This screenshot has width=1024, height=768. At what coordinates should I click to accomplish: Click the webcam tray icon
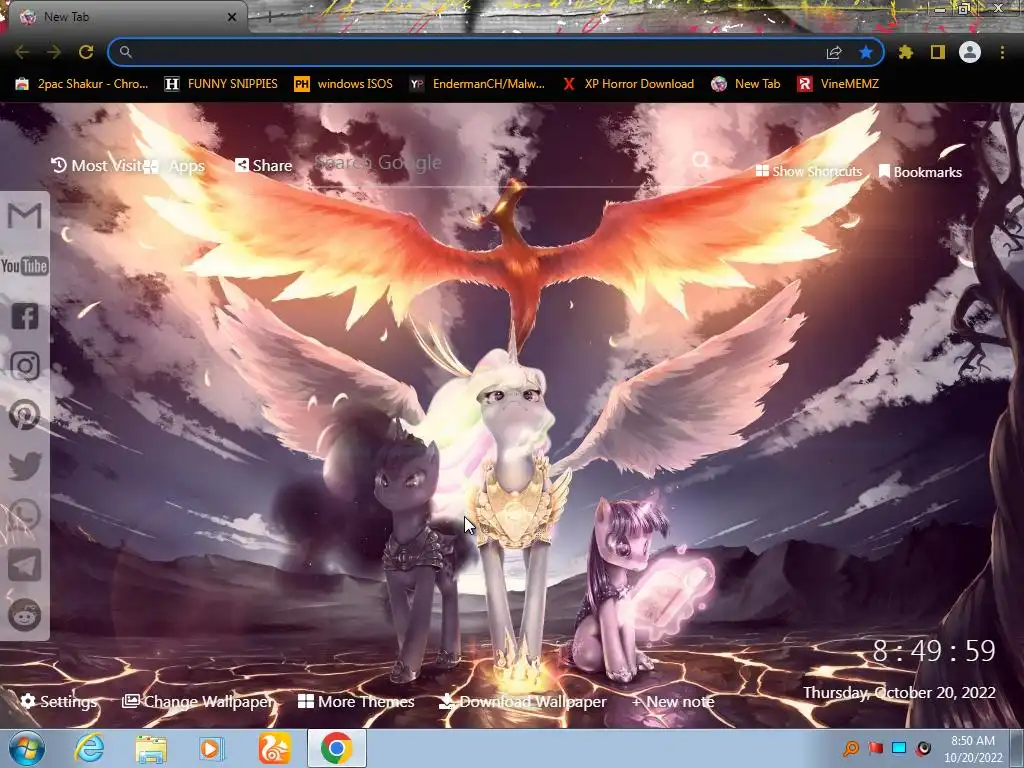tap(923, 748)
